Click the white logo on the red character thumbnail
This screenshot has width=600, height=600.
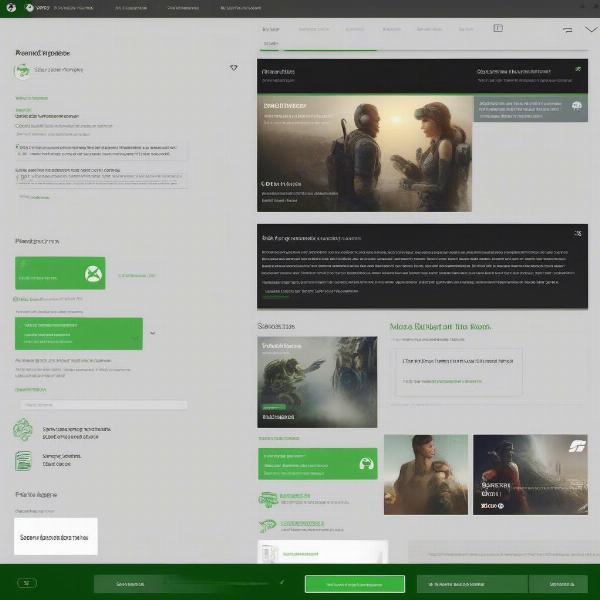click(x=577, y=446)
